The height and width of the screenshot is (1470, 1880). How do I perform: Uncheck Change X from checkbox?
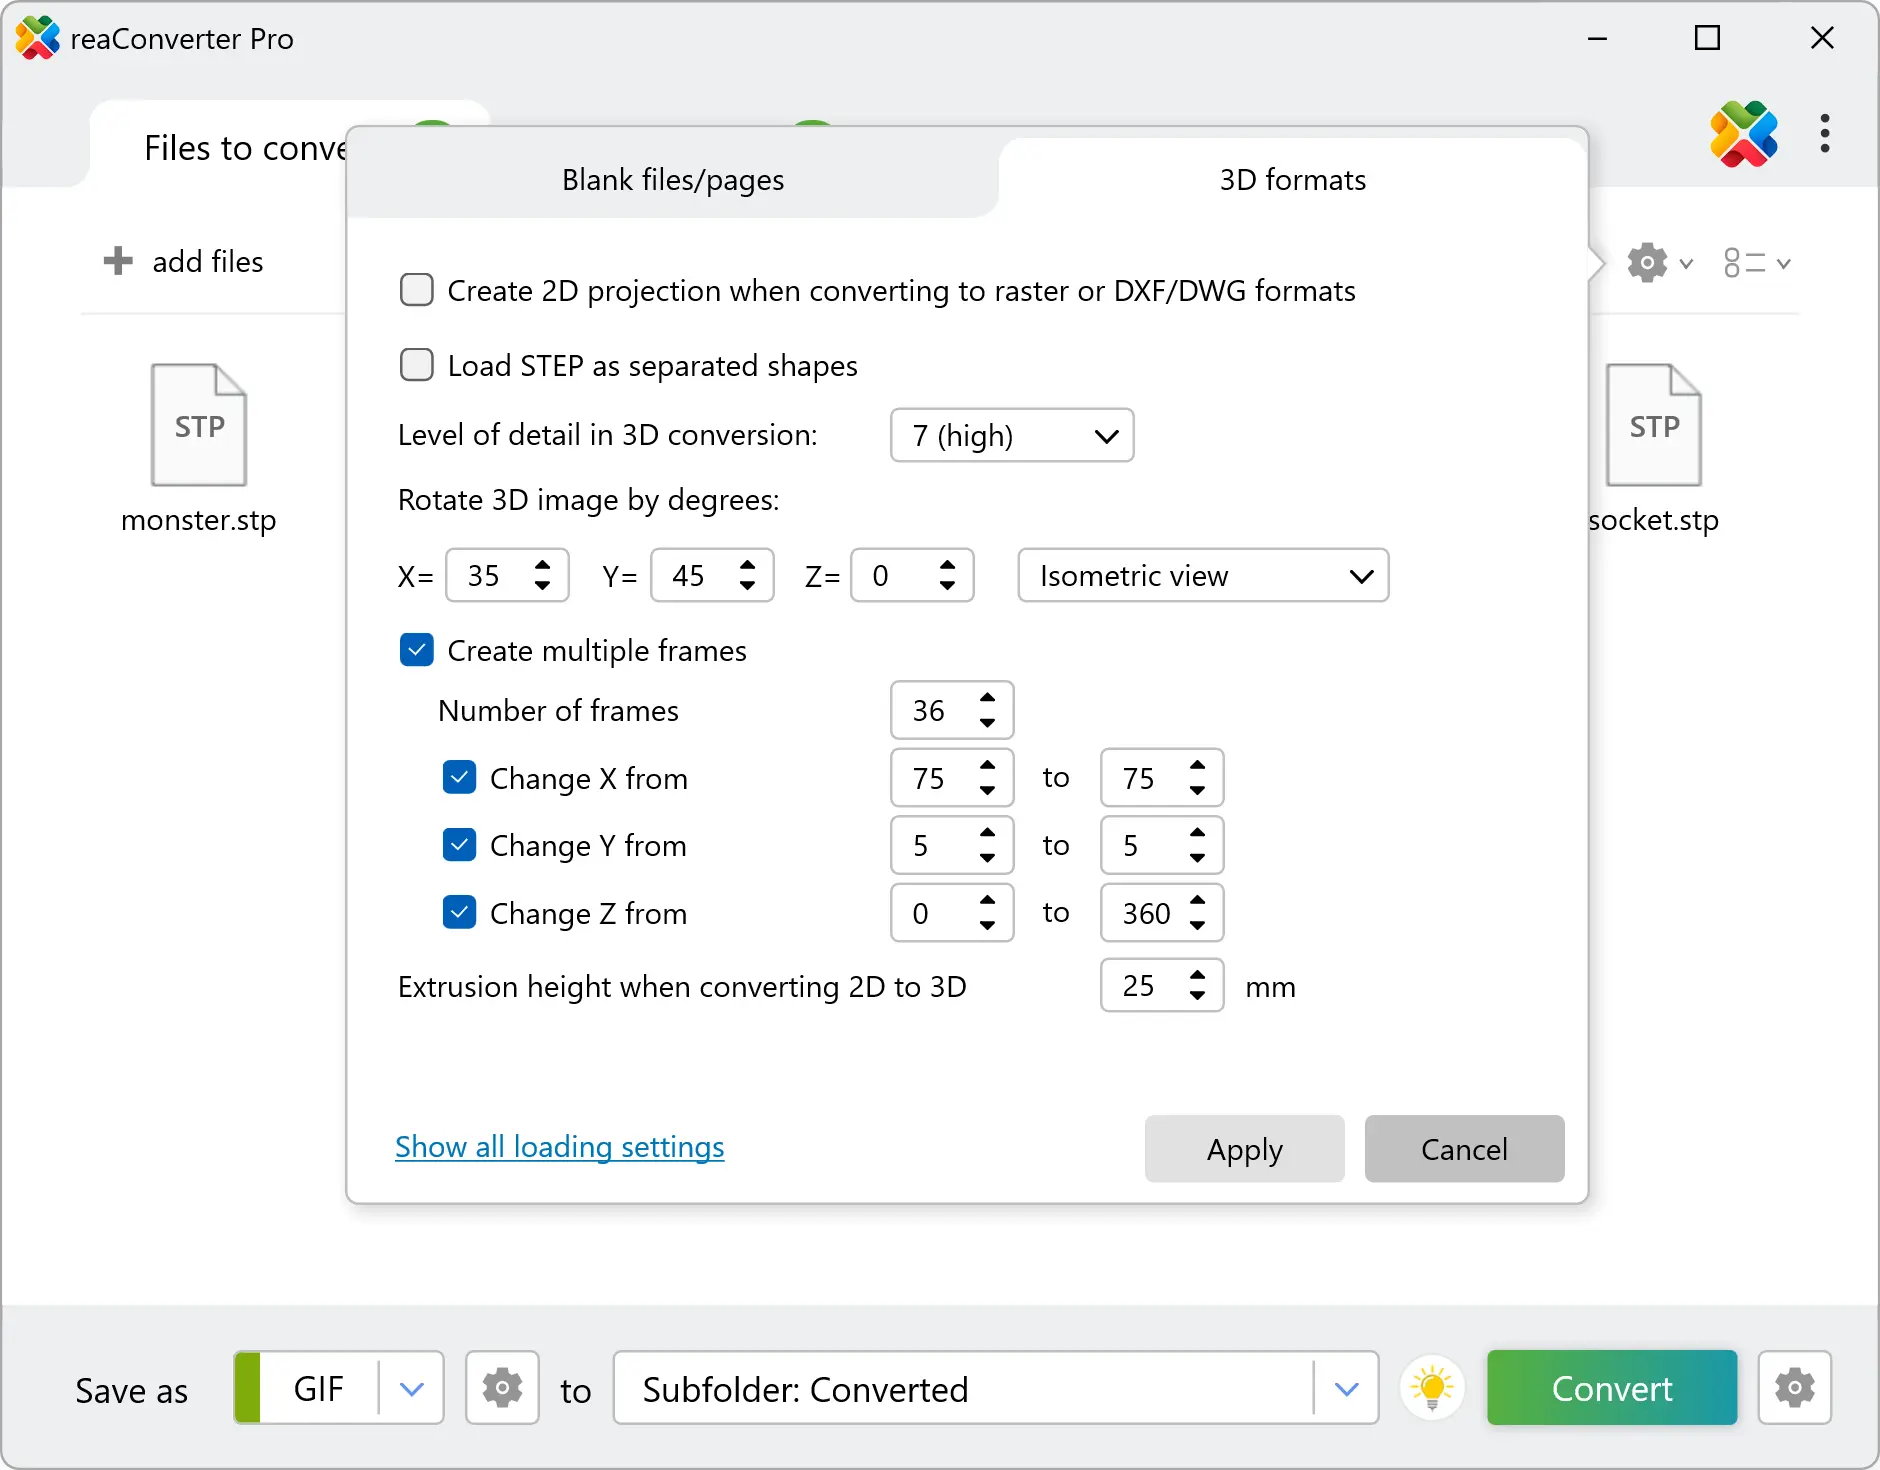coord(459,777)
